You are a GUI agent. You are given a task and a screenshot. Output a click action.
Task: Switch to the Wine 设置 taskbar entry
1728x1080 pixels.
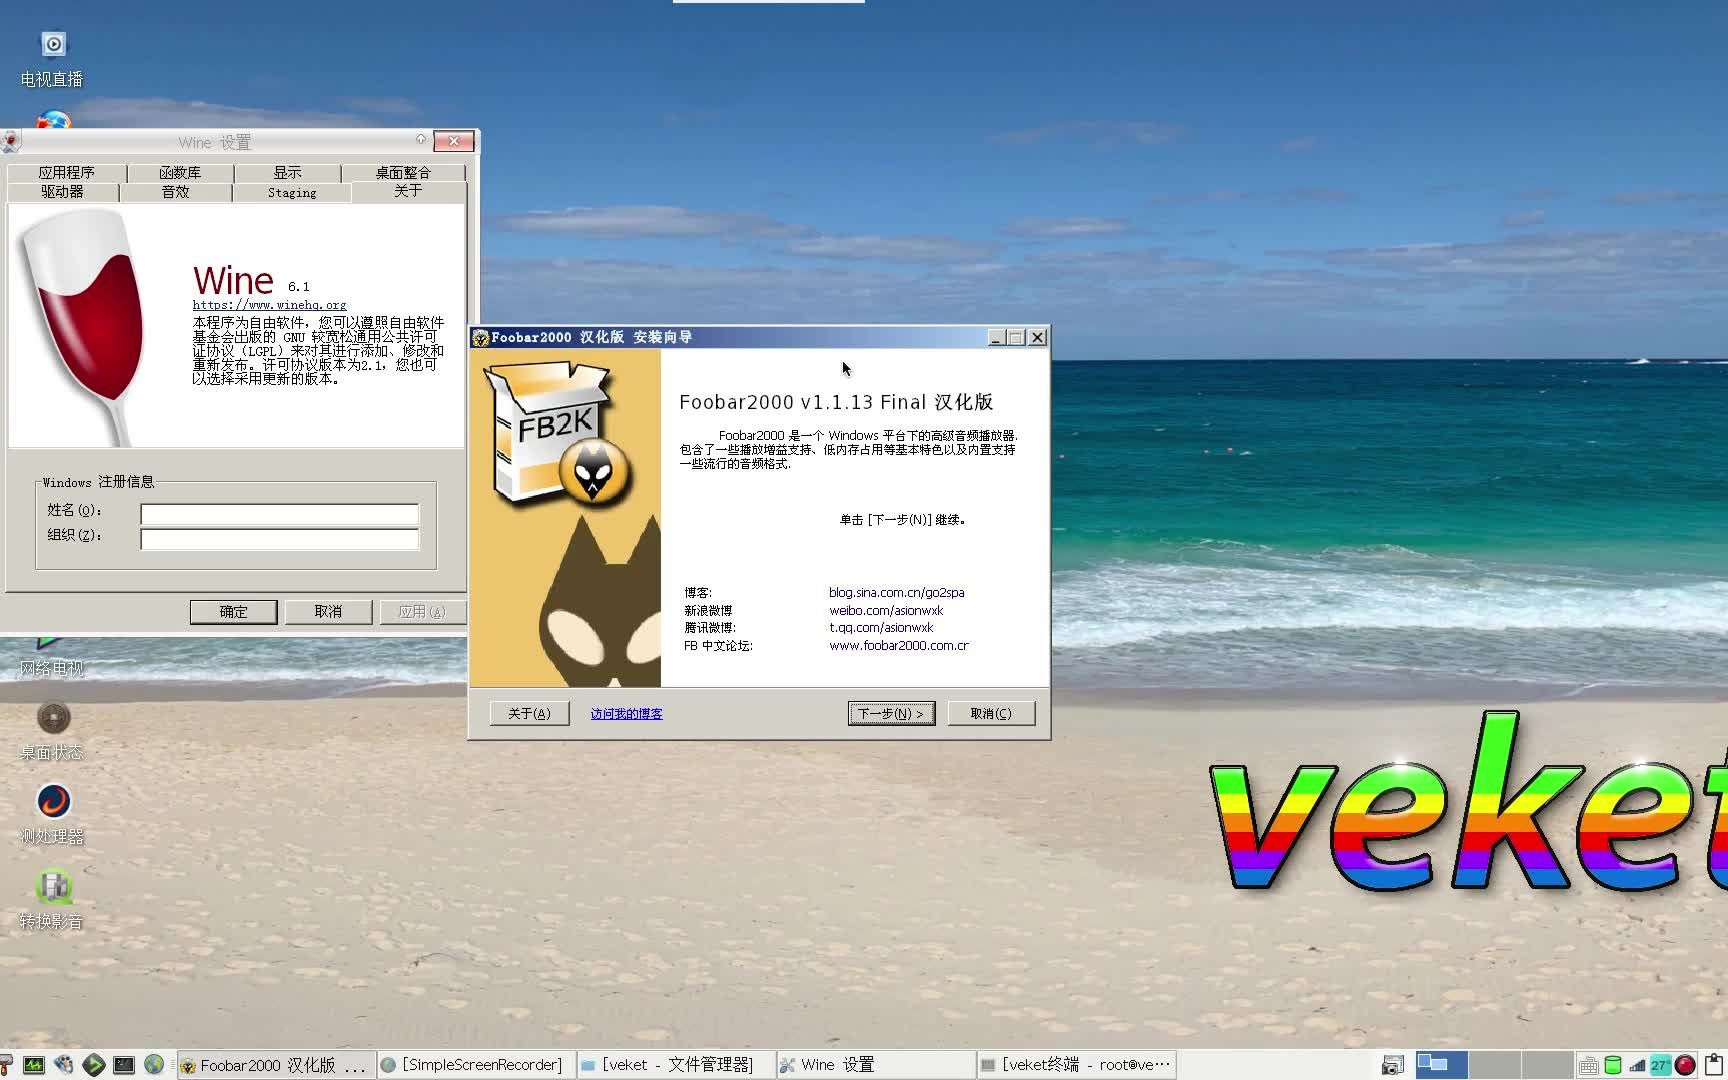[x=875, y=1065]
